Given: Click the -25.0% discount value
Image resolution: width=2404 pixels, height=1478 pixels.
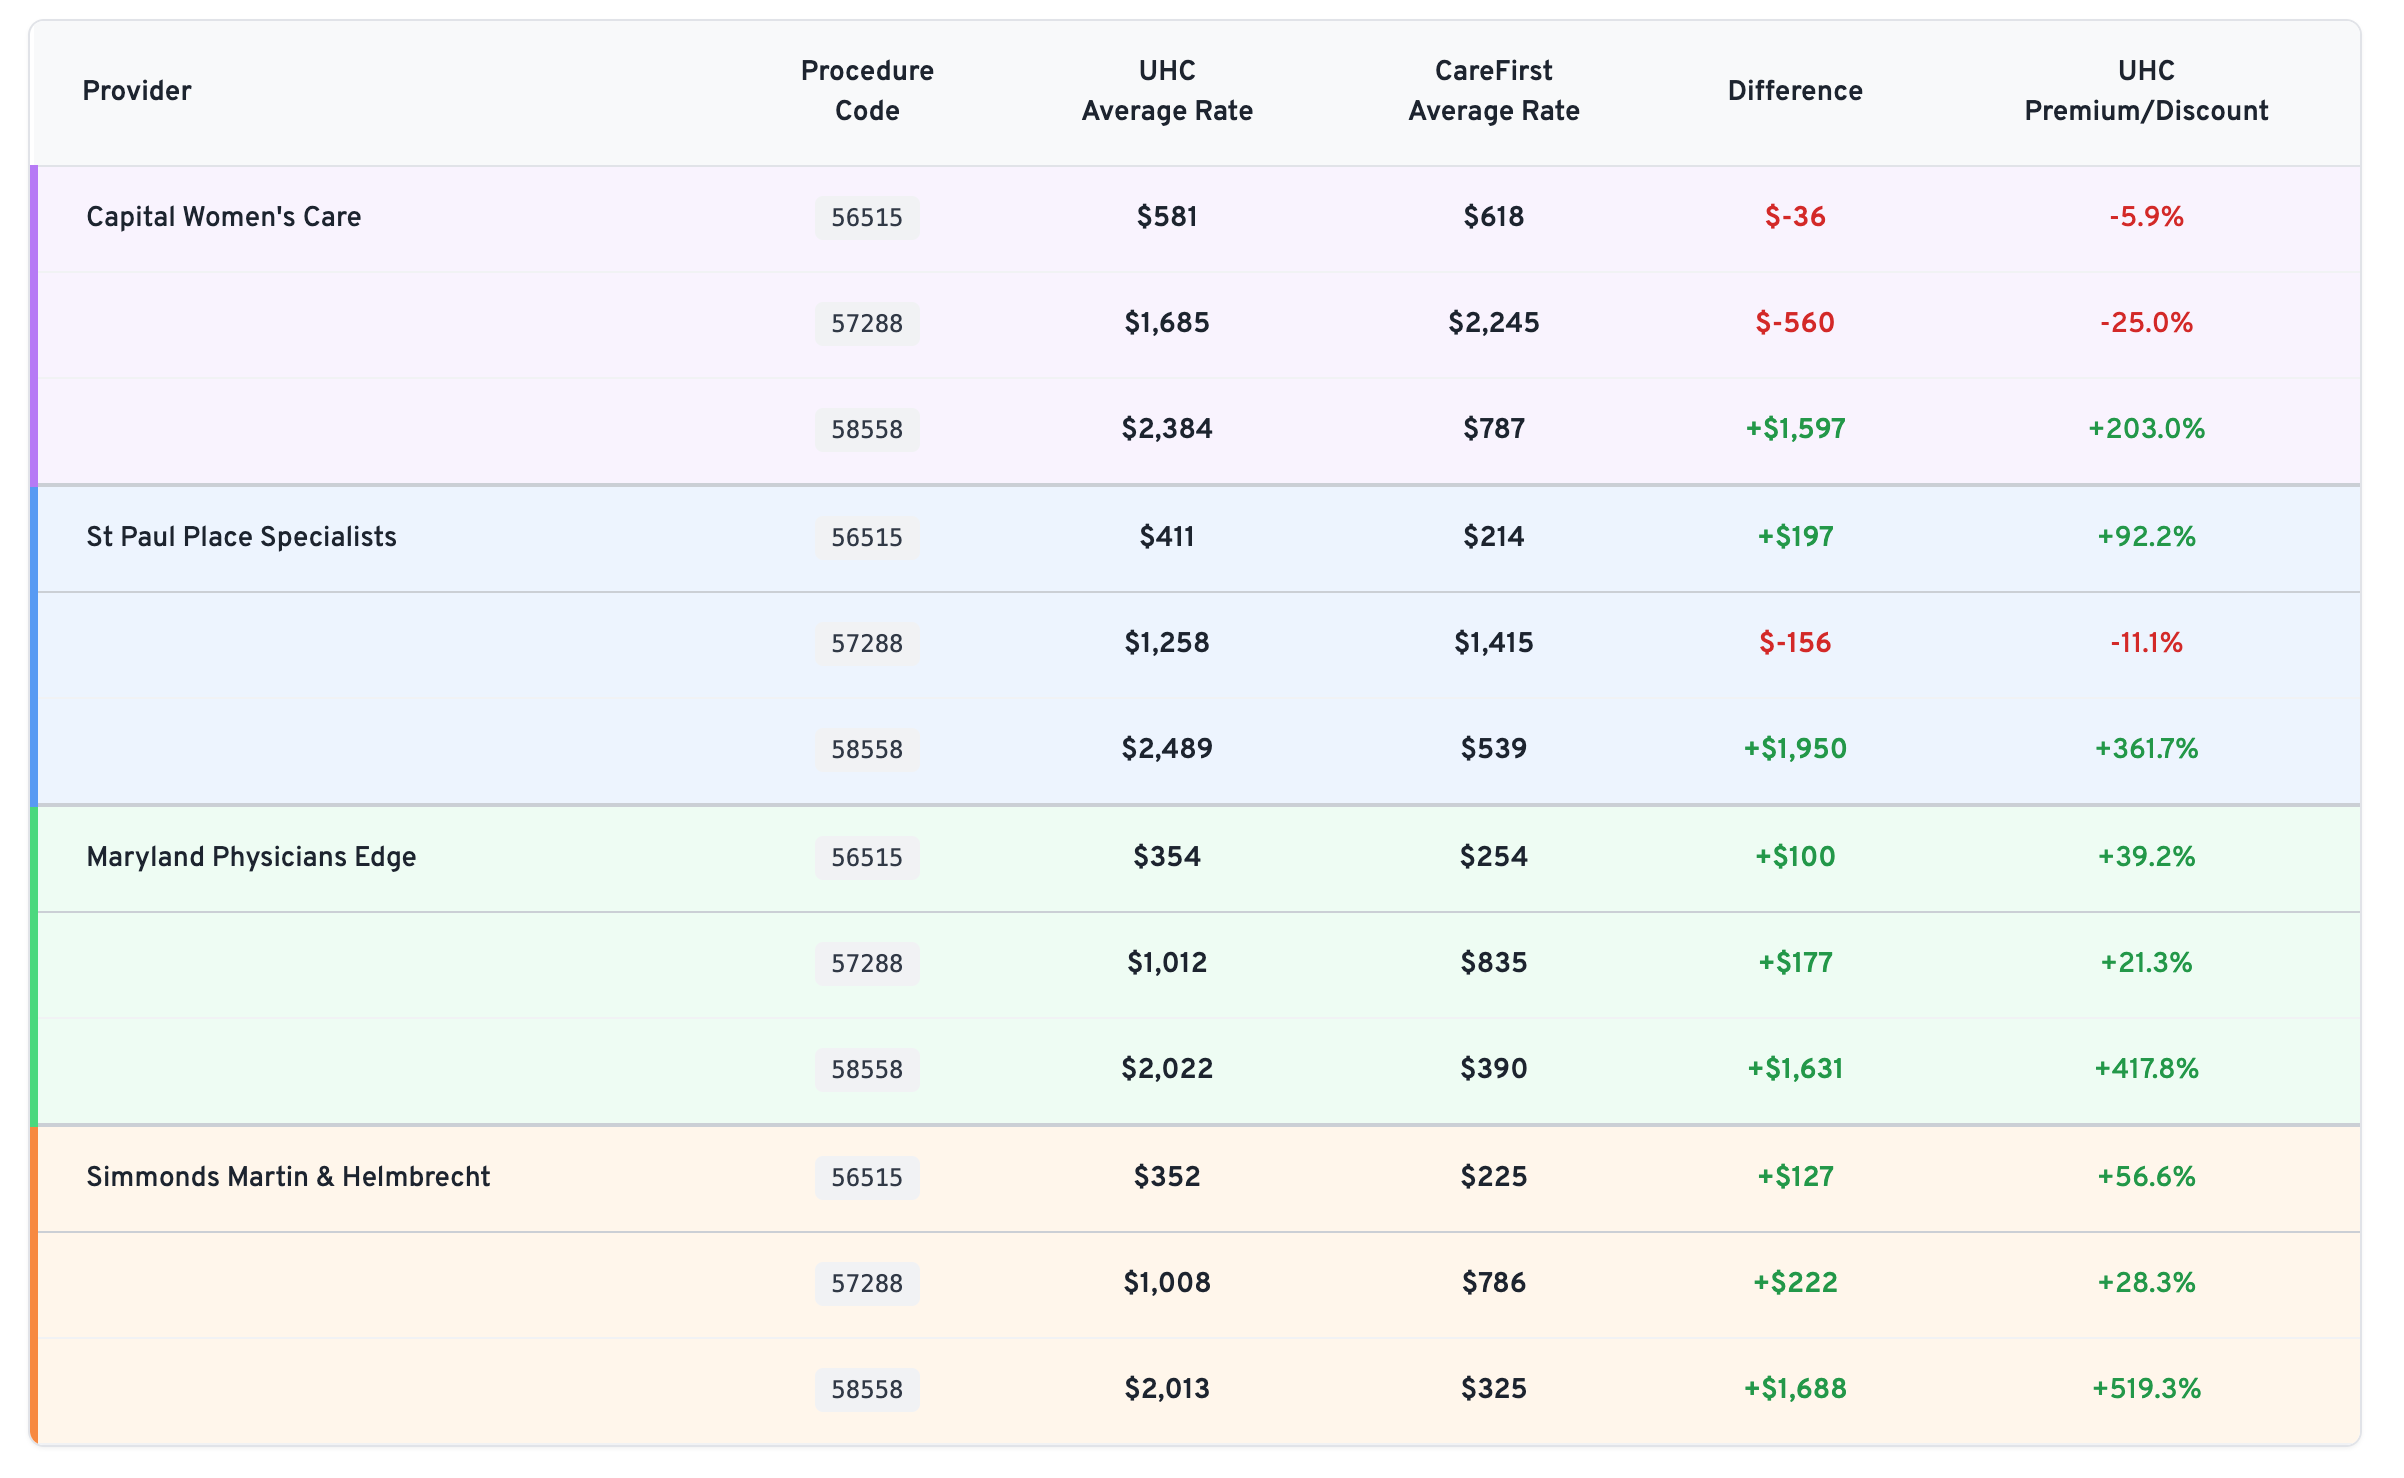Looking at the screenshot, I should (2146, 323).
